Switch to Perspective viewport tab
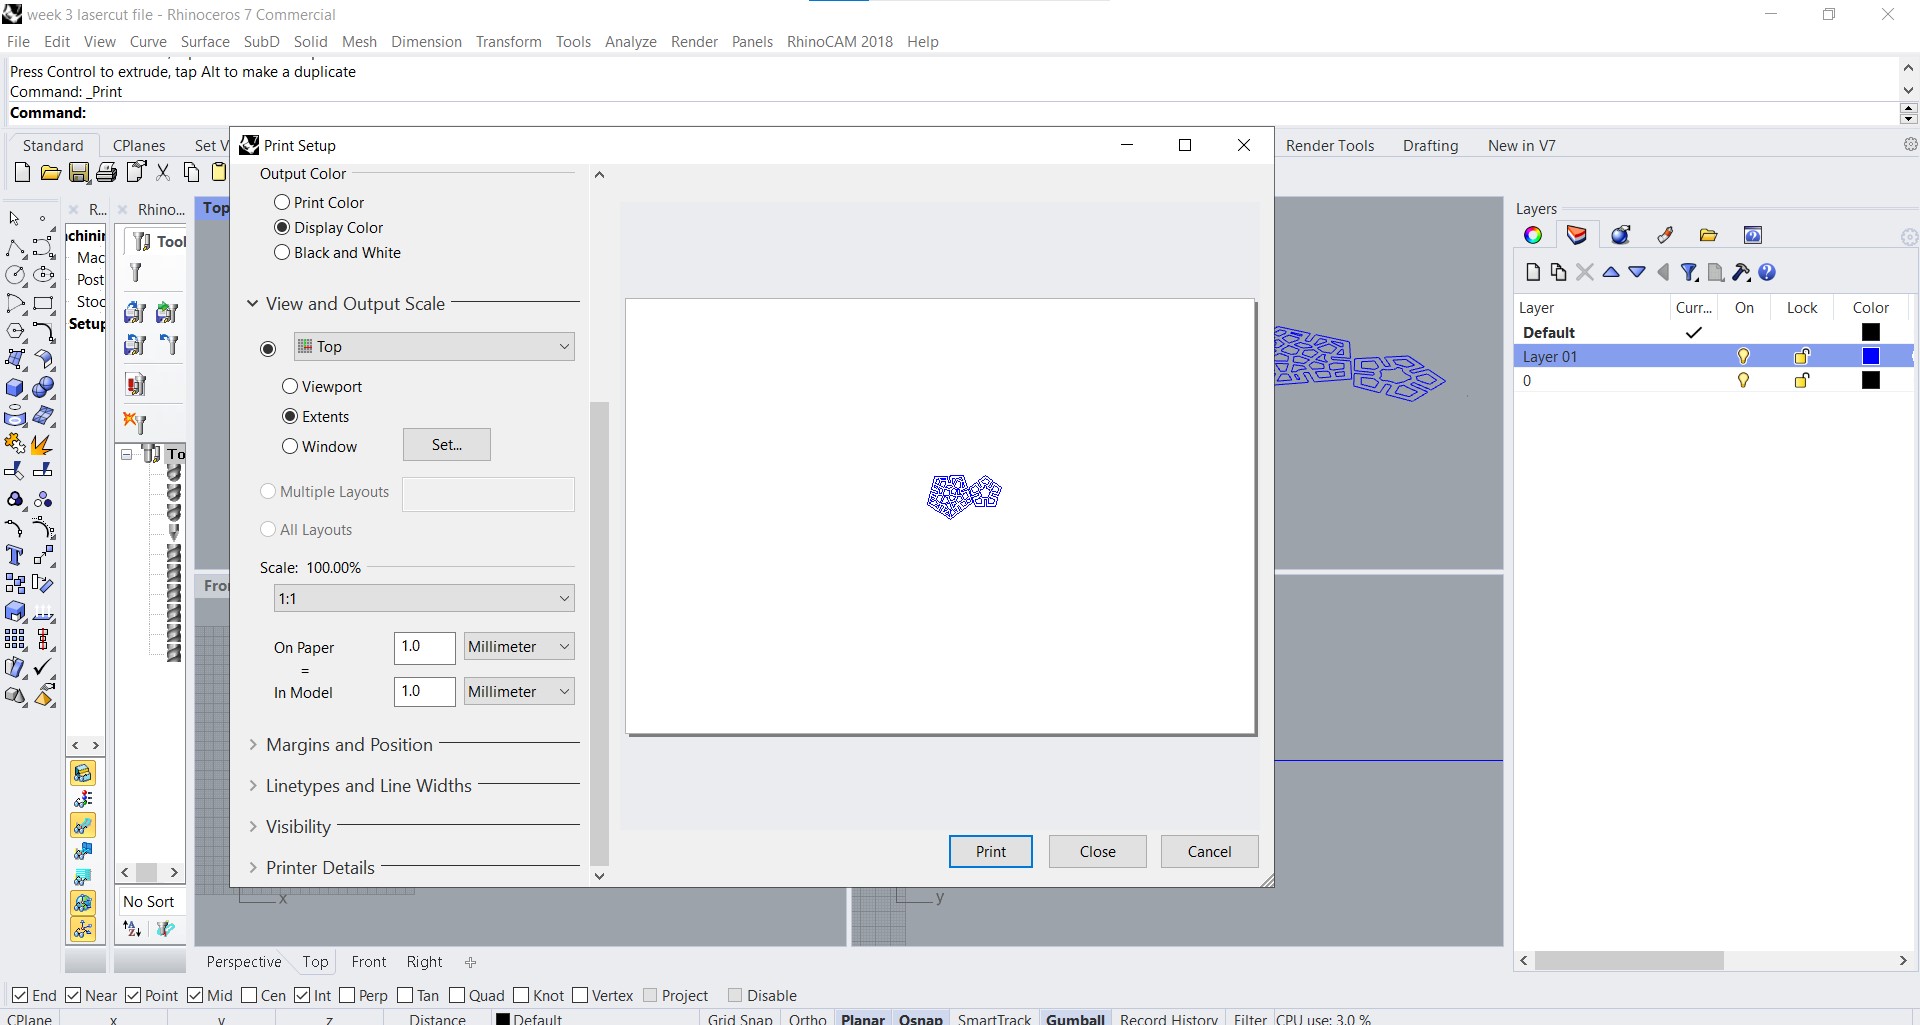The height and width of the screenshot is (1025, 1920). [x=243, y=961]
